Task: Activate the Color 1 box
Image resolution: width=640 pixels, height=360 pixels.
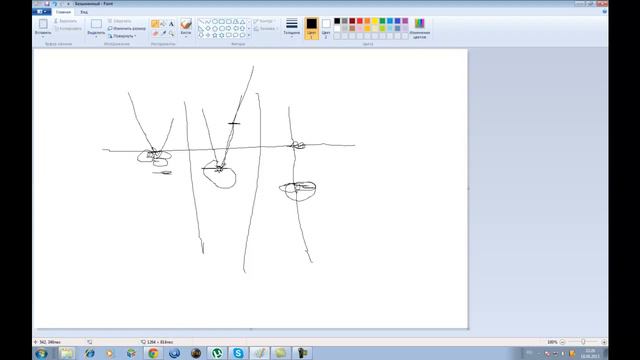Action: [311, 28]
